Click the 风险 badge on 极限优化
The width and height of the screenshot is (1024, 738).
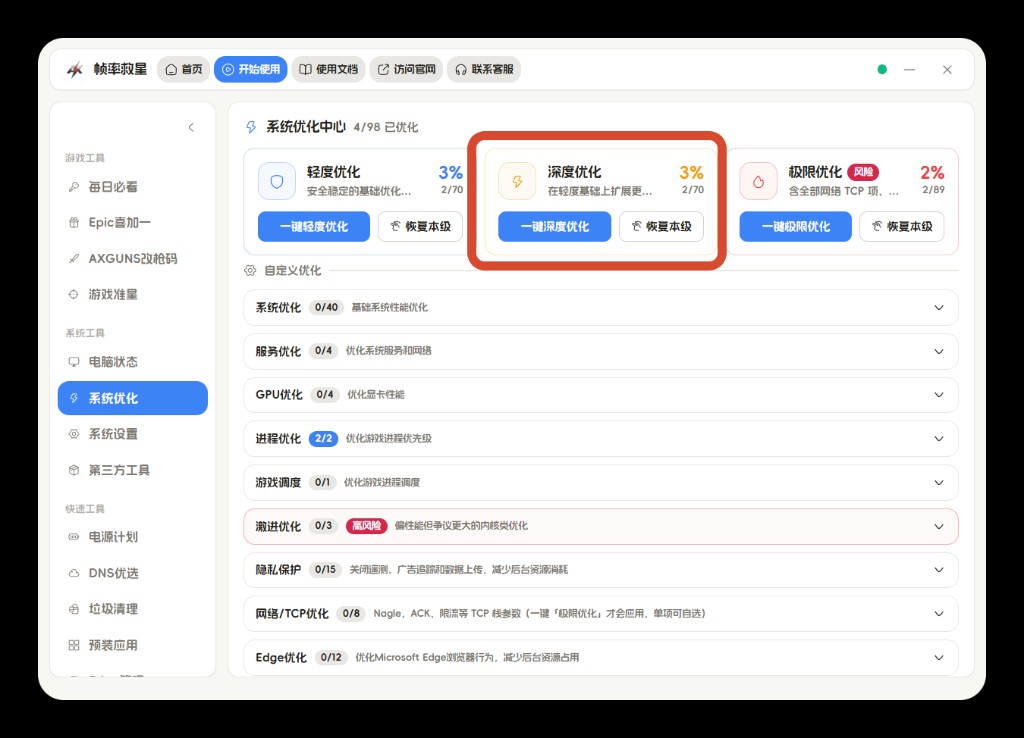click(x=863, y=172)
